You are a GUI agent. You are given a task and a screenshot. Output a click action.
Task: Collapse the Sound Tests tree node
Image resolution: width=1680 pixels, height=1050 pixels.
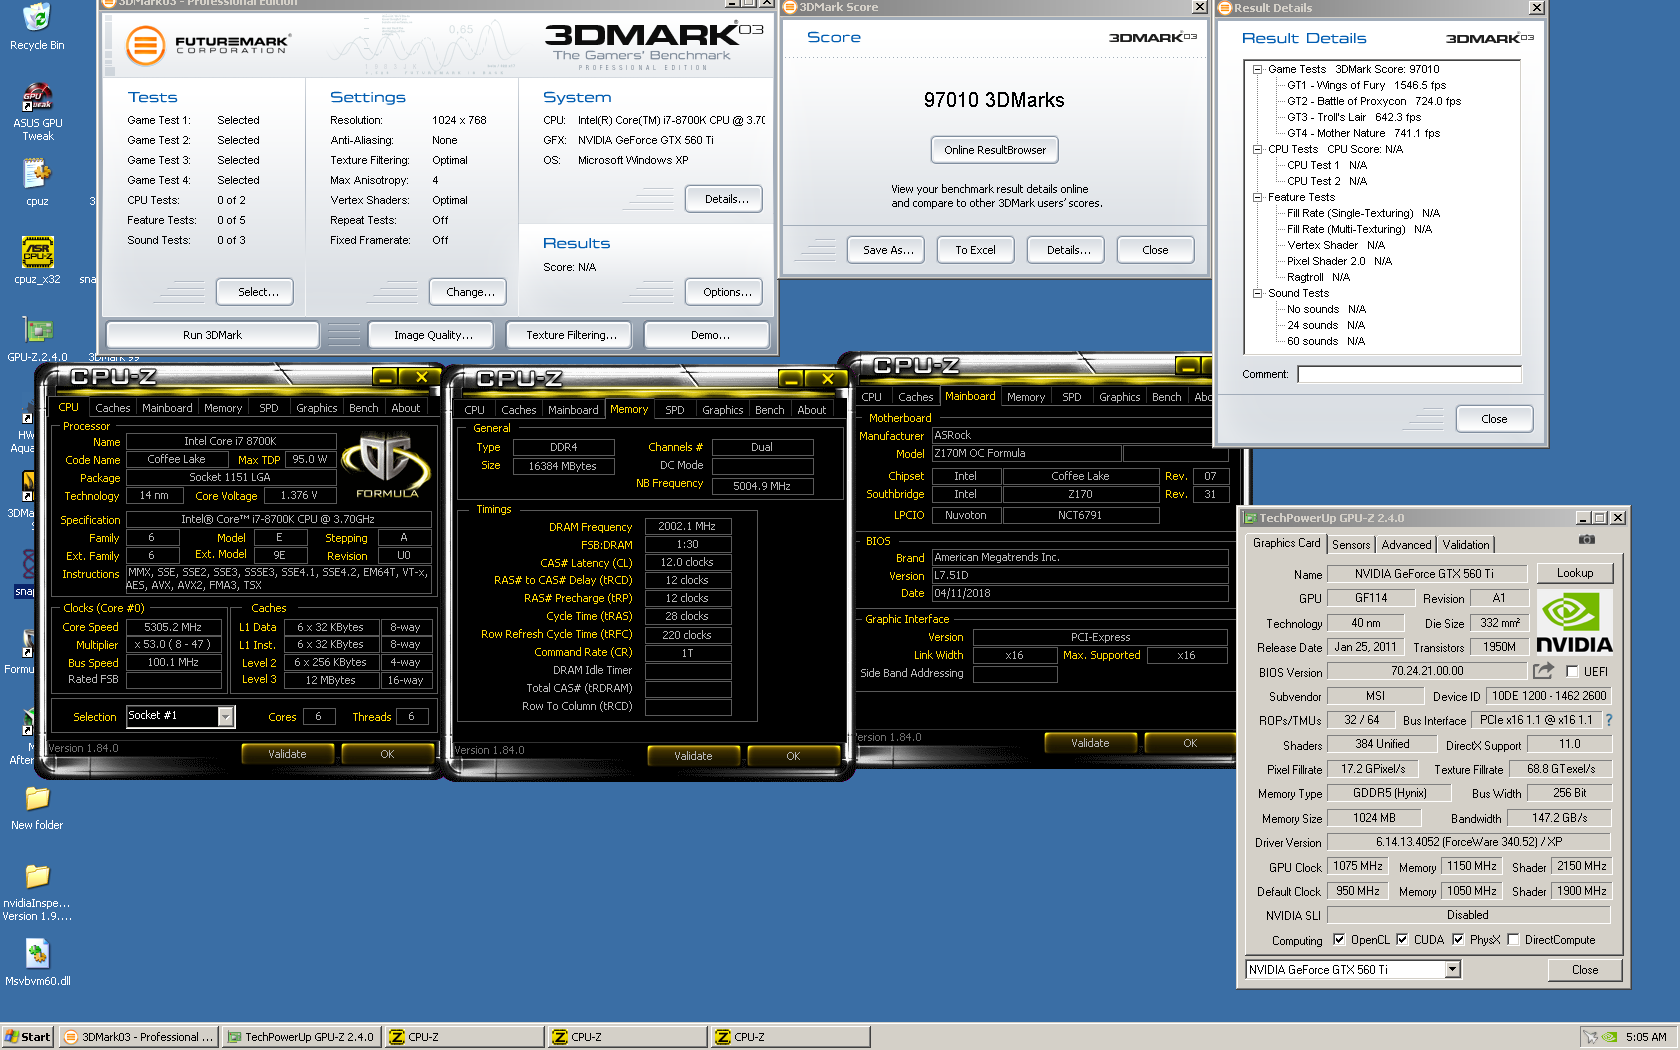tap(1257, 293)
